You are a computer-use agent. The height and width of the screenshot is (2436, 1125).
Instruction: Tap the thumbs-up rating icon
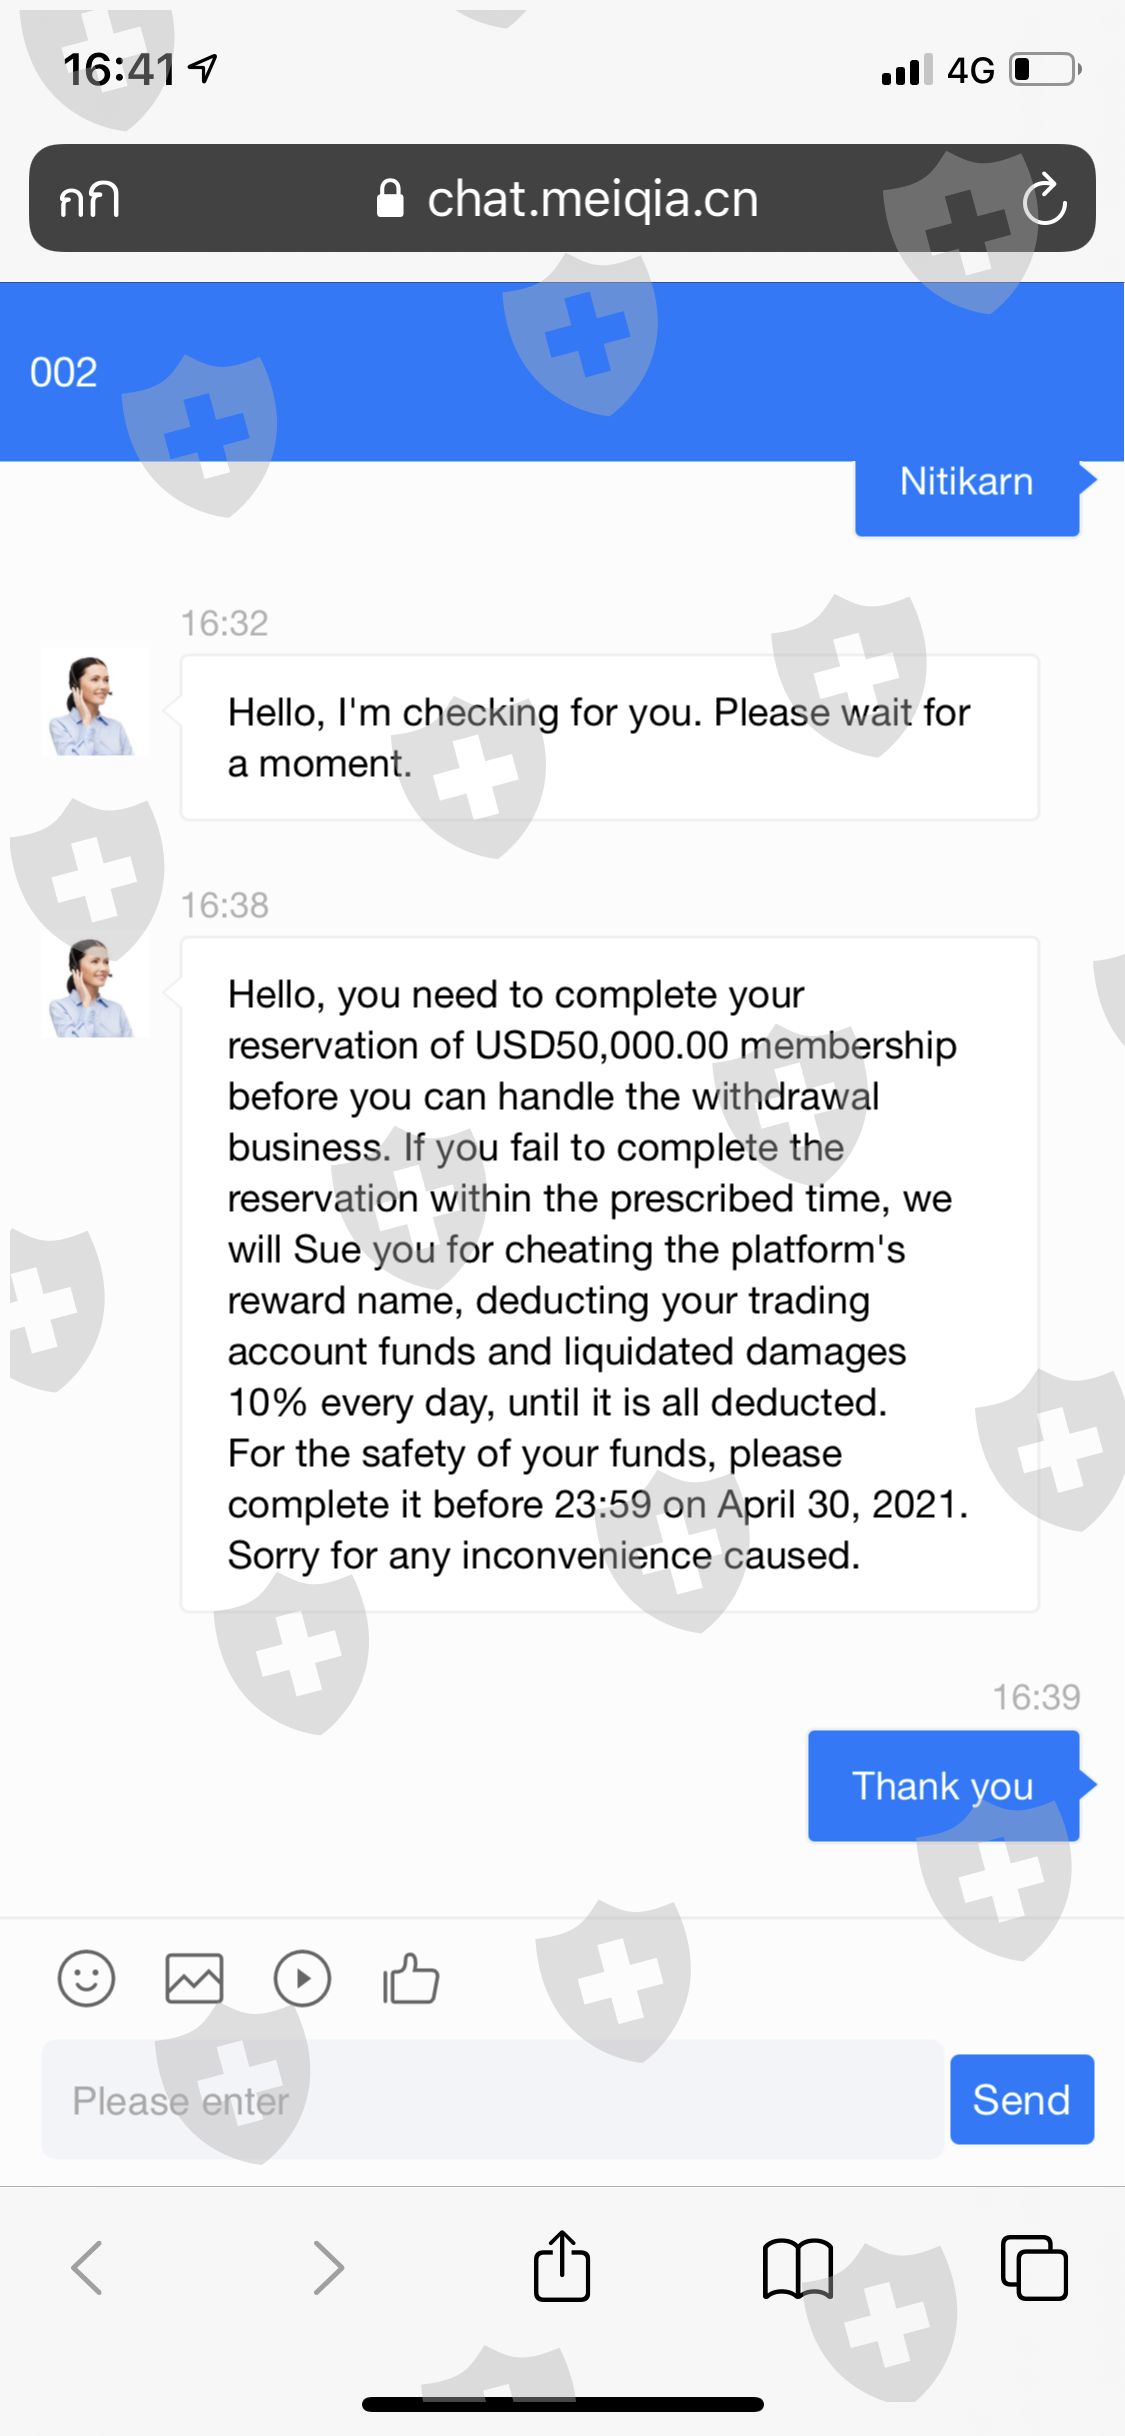pos(411,1978)
